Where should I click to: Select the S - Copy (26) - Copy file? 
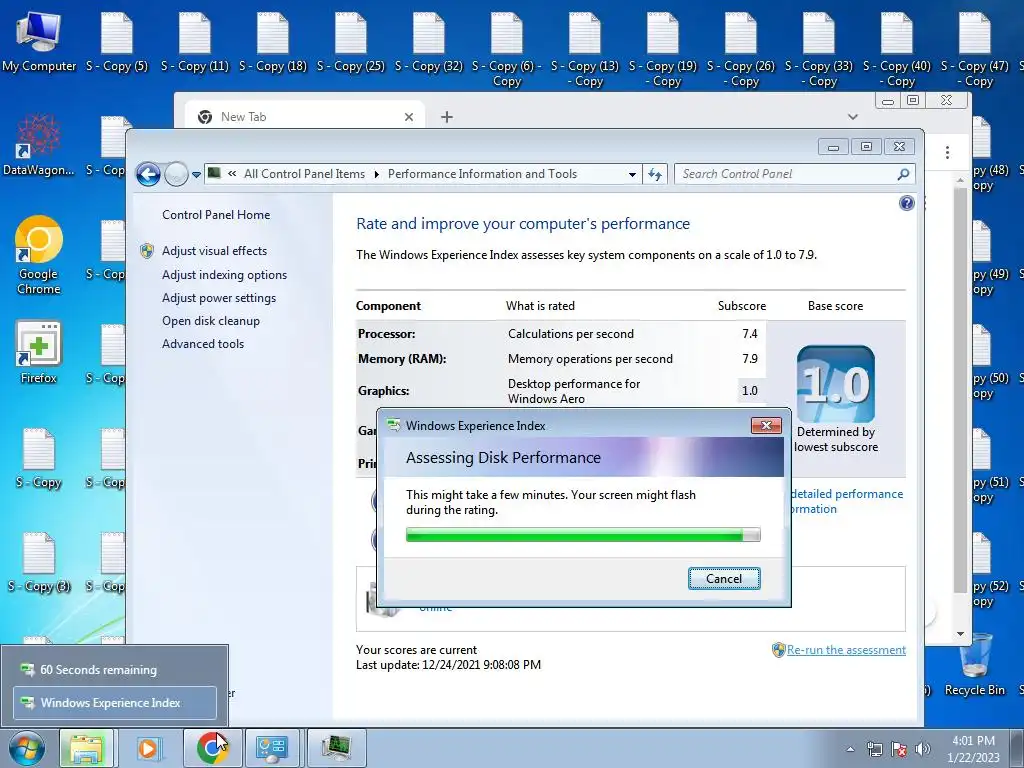click(x=741, y=50)
